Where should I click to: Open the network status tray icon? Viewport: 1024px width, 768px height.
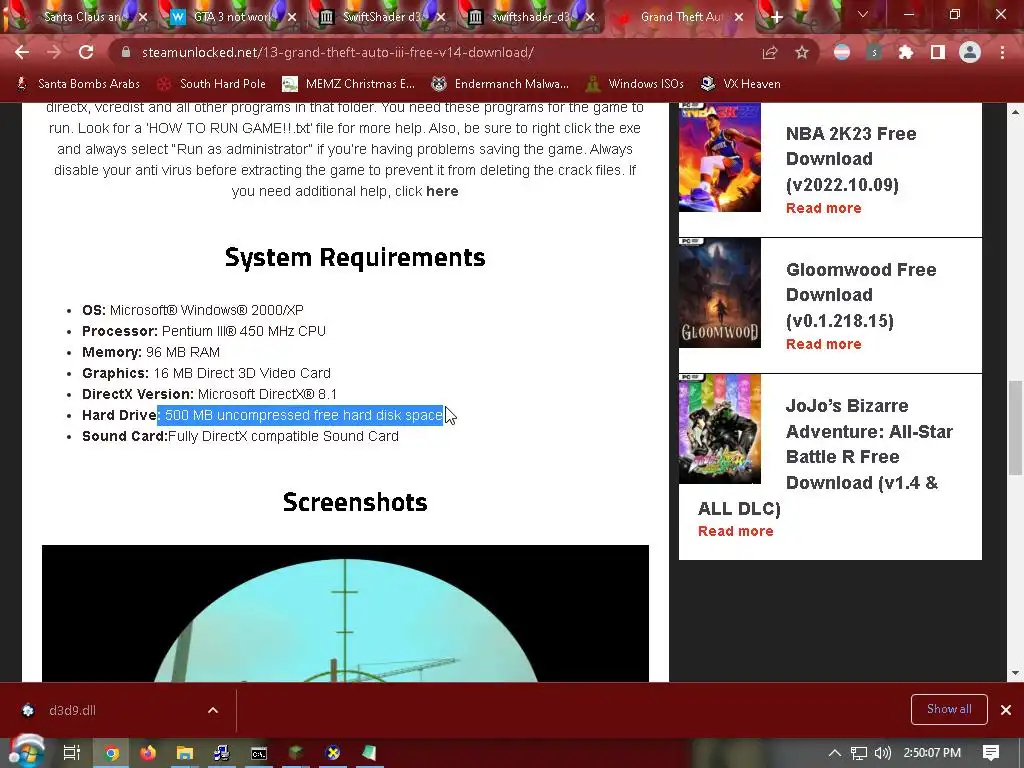pyautogui.click(x=859, y=753)
